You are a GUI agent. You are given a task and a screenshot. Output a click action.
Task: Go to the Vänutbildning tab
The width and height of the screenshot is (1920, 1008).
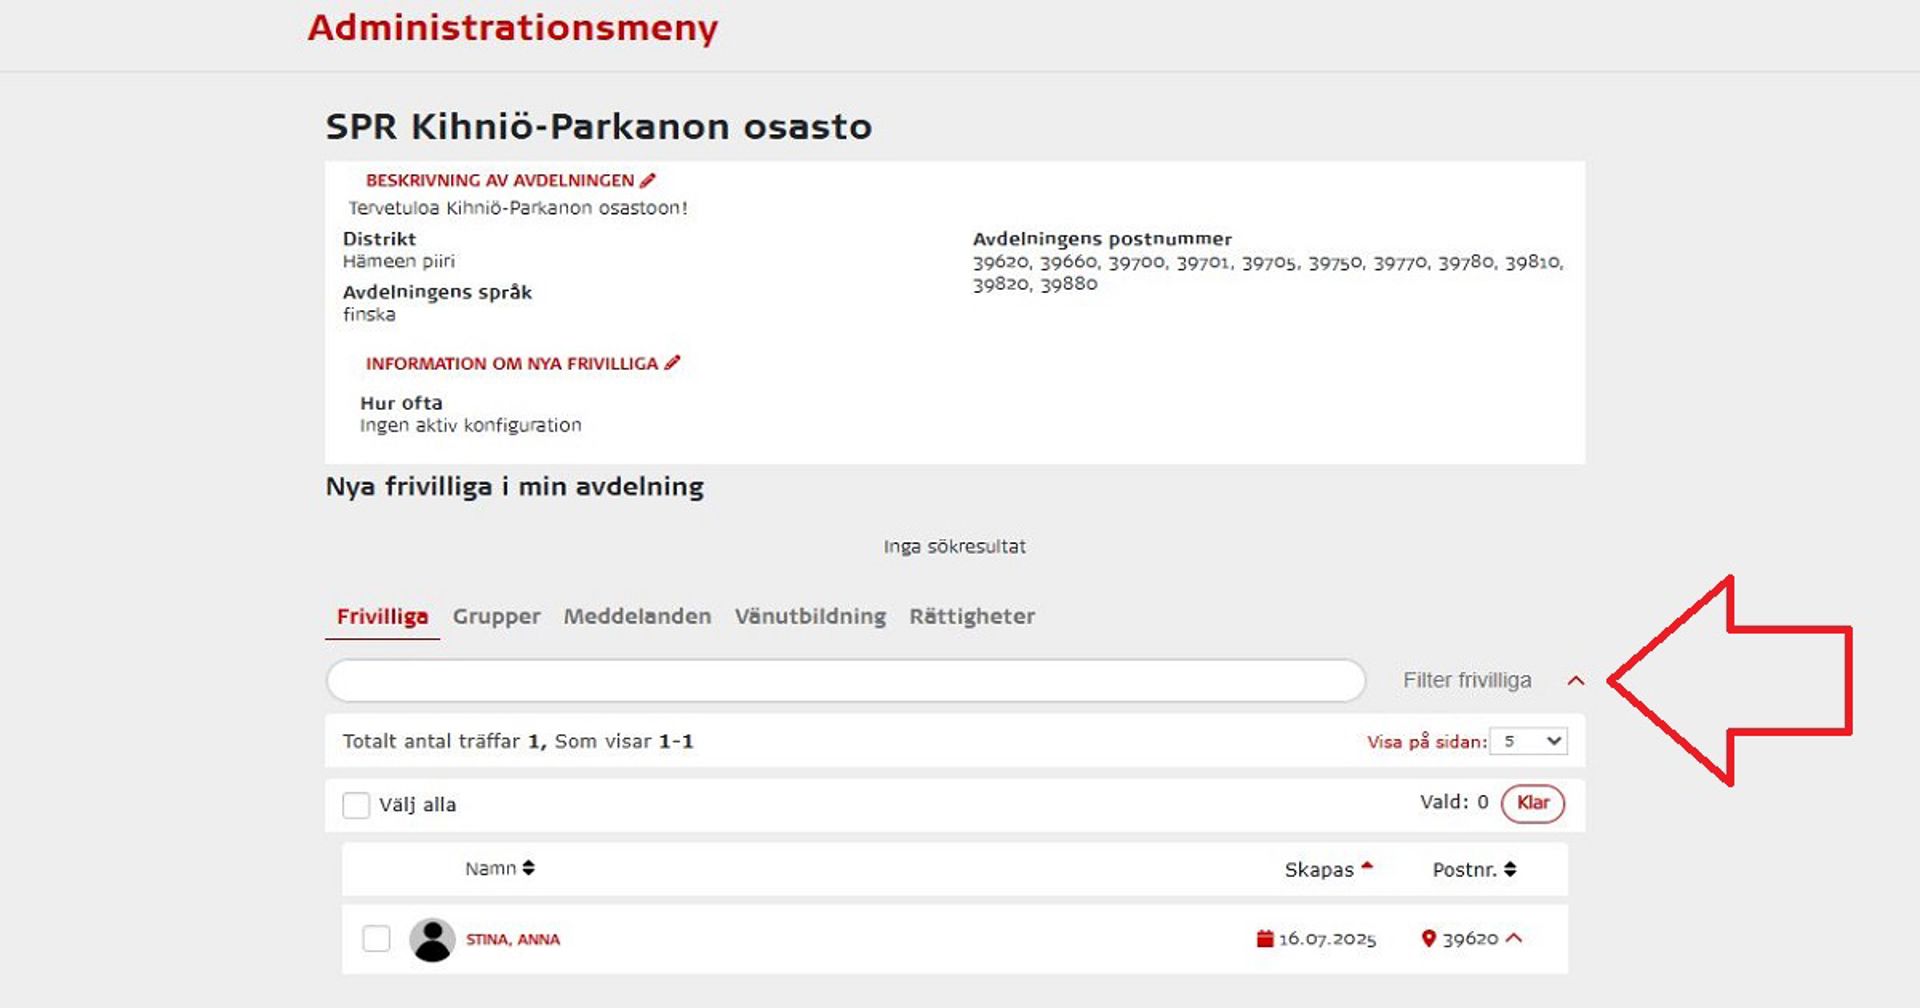810,616
